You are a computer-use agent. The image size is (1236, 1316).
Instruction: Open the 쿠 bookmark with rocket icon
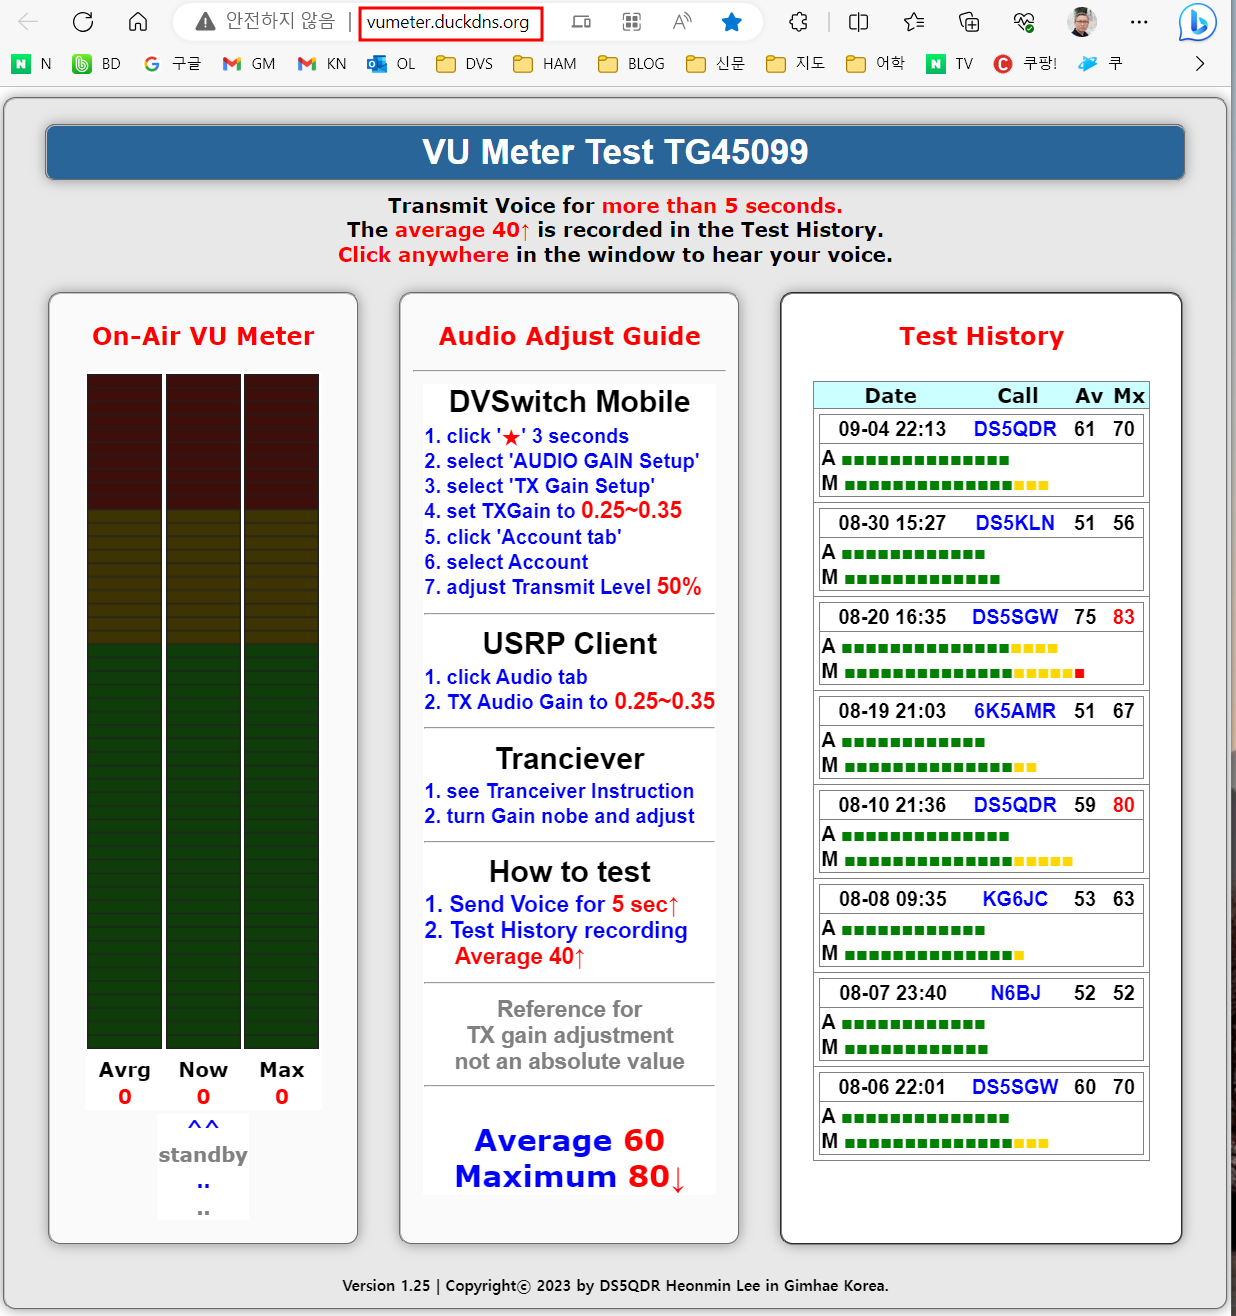tap(1100, 64)
